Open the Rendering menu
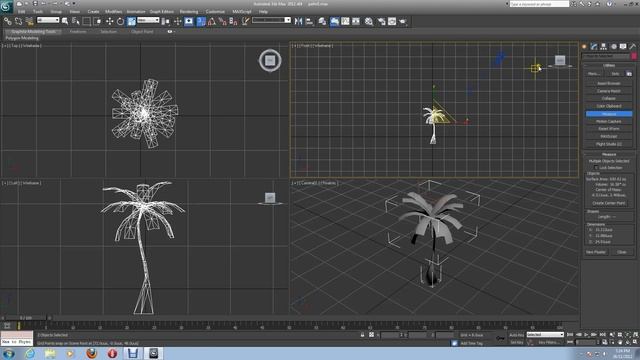Image resolution: width=640 pixels, height=360 pixels. pos(189,12)
